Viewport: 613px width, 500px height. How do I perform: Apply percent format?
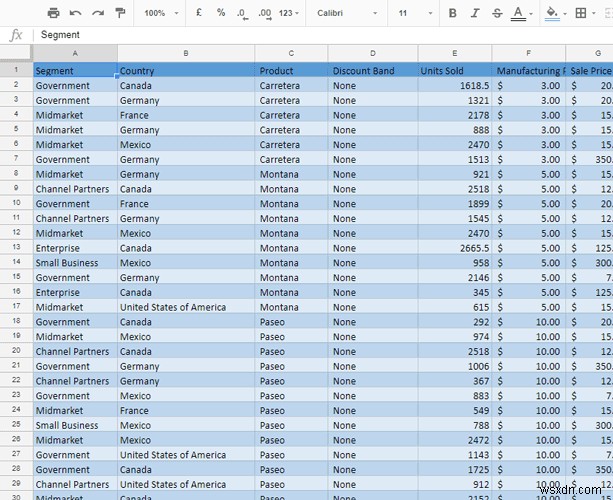pos(221,13)
